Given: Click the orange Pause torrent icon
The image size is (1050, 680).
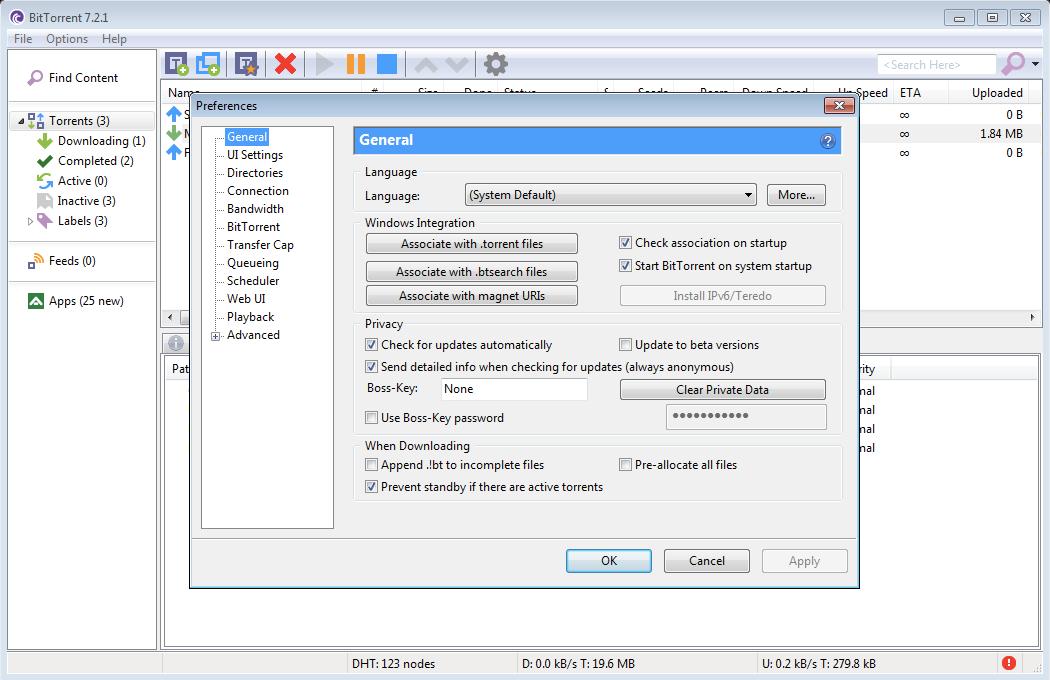Looking at the screenshot, I should [x=356, y=64].
